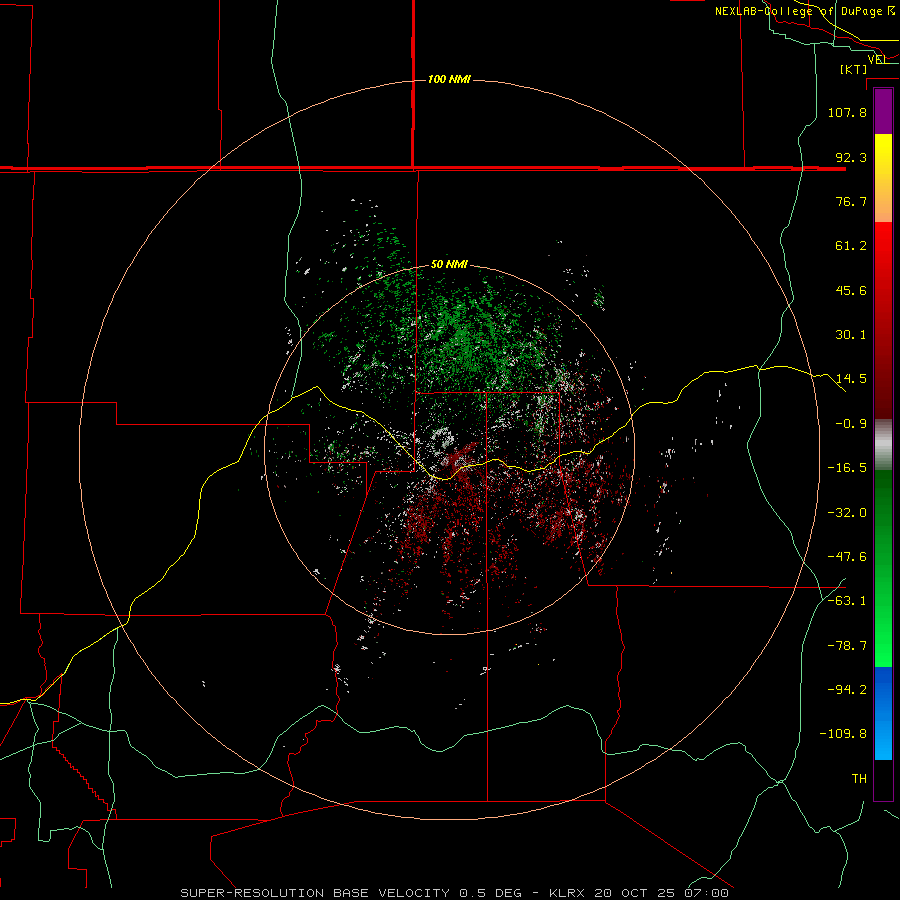The image size is (900, 900).
Task: Click the 107.8 velocity scale value
Action: [847, 112]
